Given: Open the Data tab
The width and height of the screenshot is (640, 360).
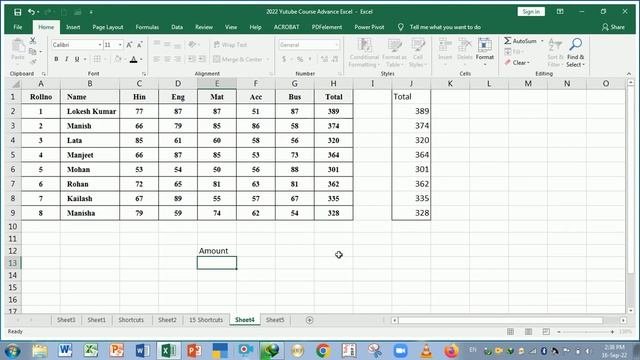Looking at the screenshot, I should [177, 27].
